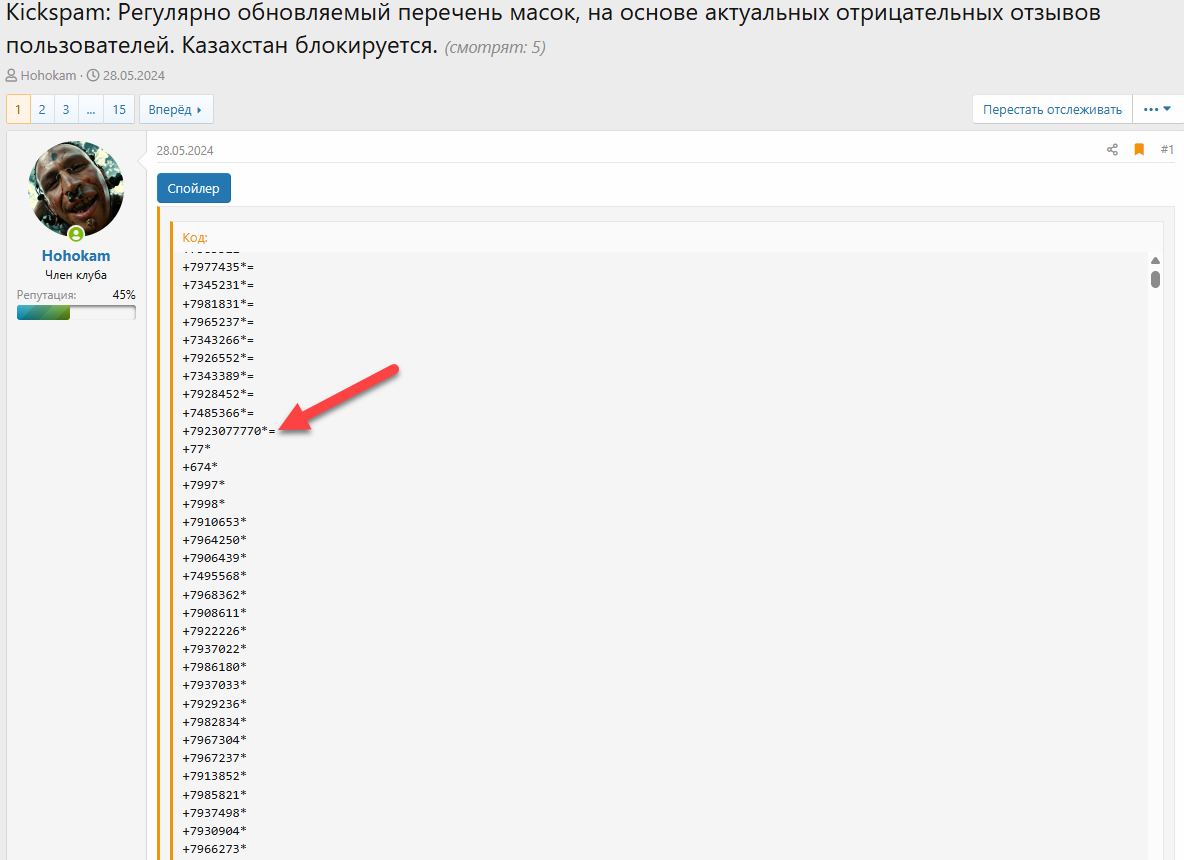This screenshot has width=1184, height=860.
Task: Click the code line +7343266*=
Action: [x=218, y=340]
